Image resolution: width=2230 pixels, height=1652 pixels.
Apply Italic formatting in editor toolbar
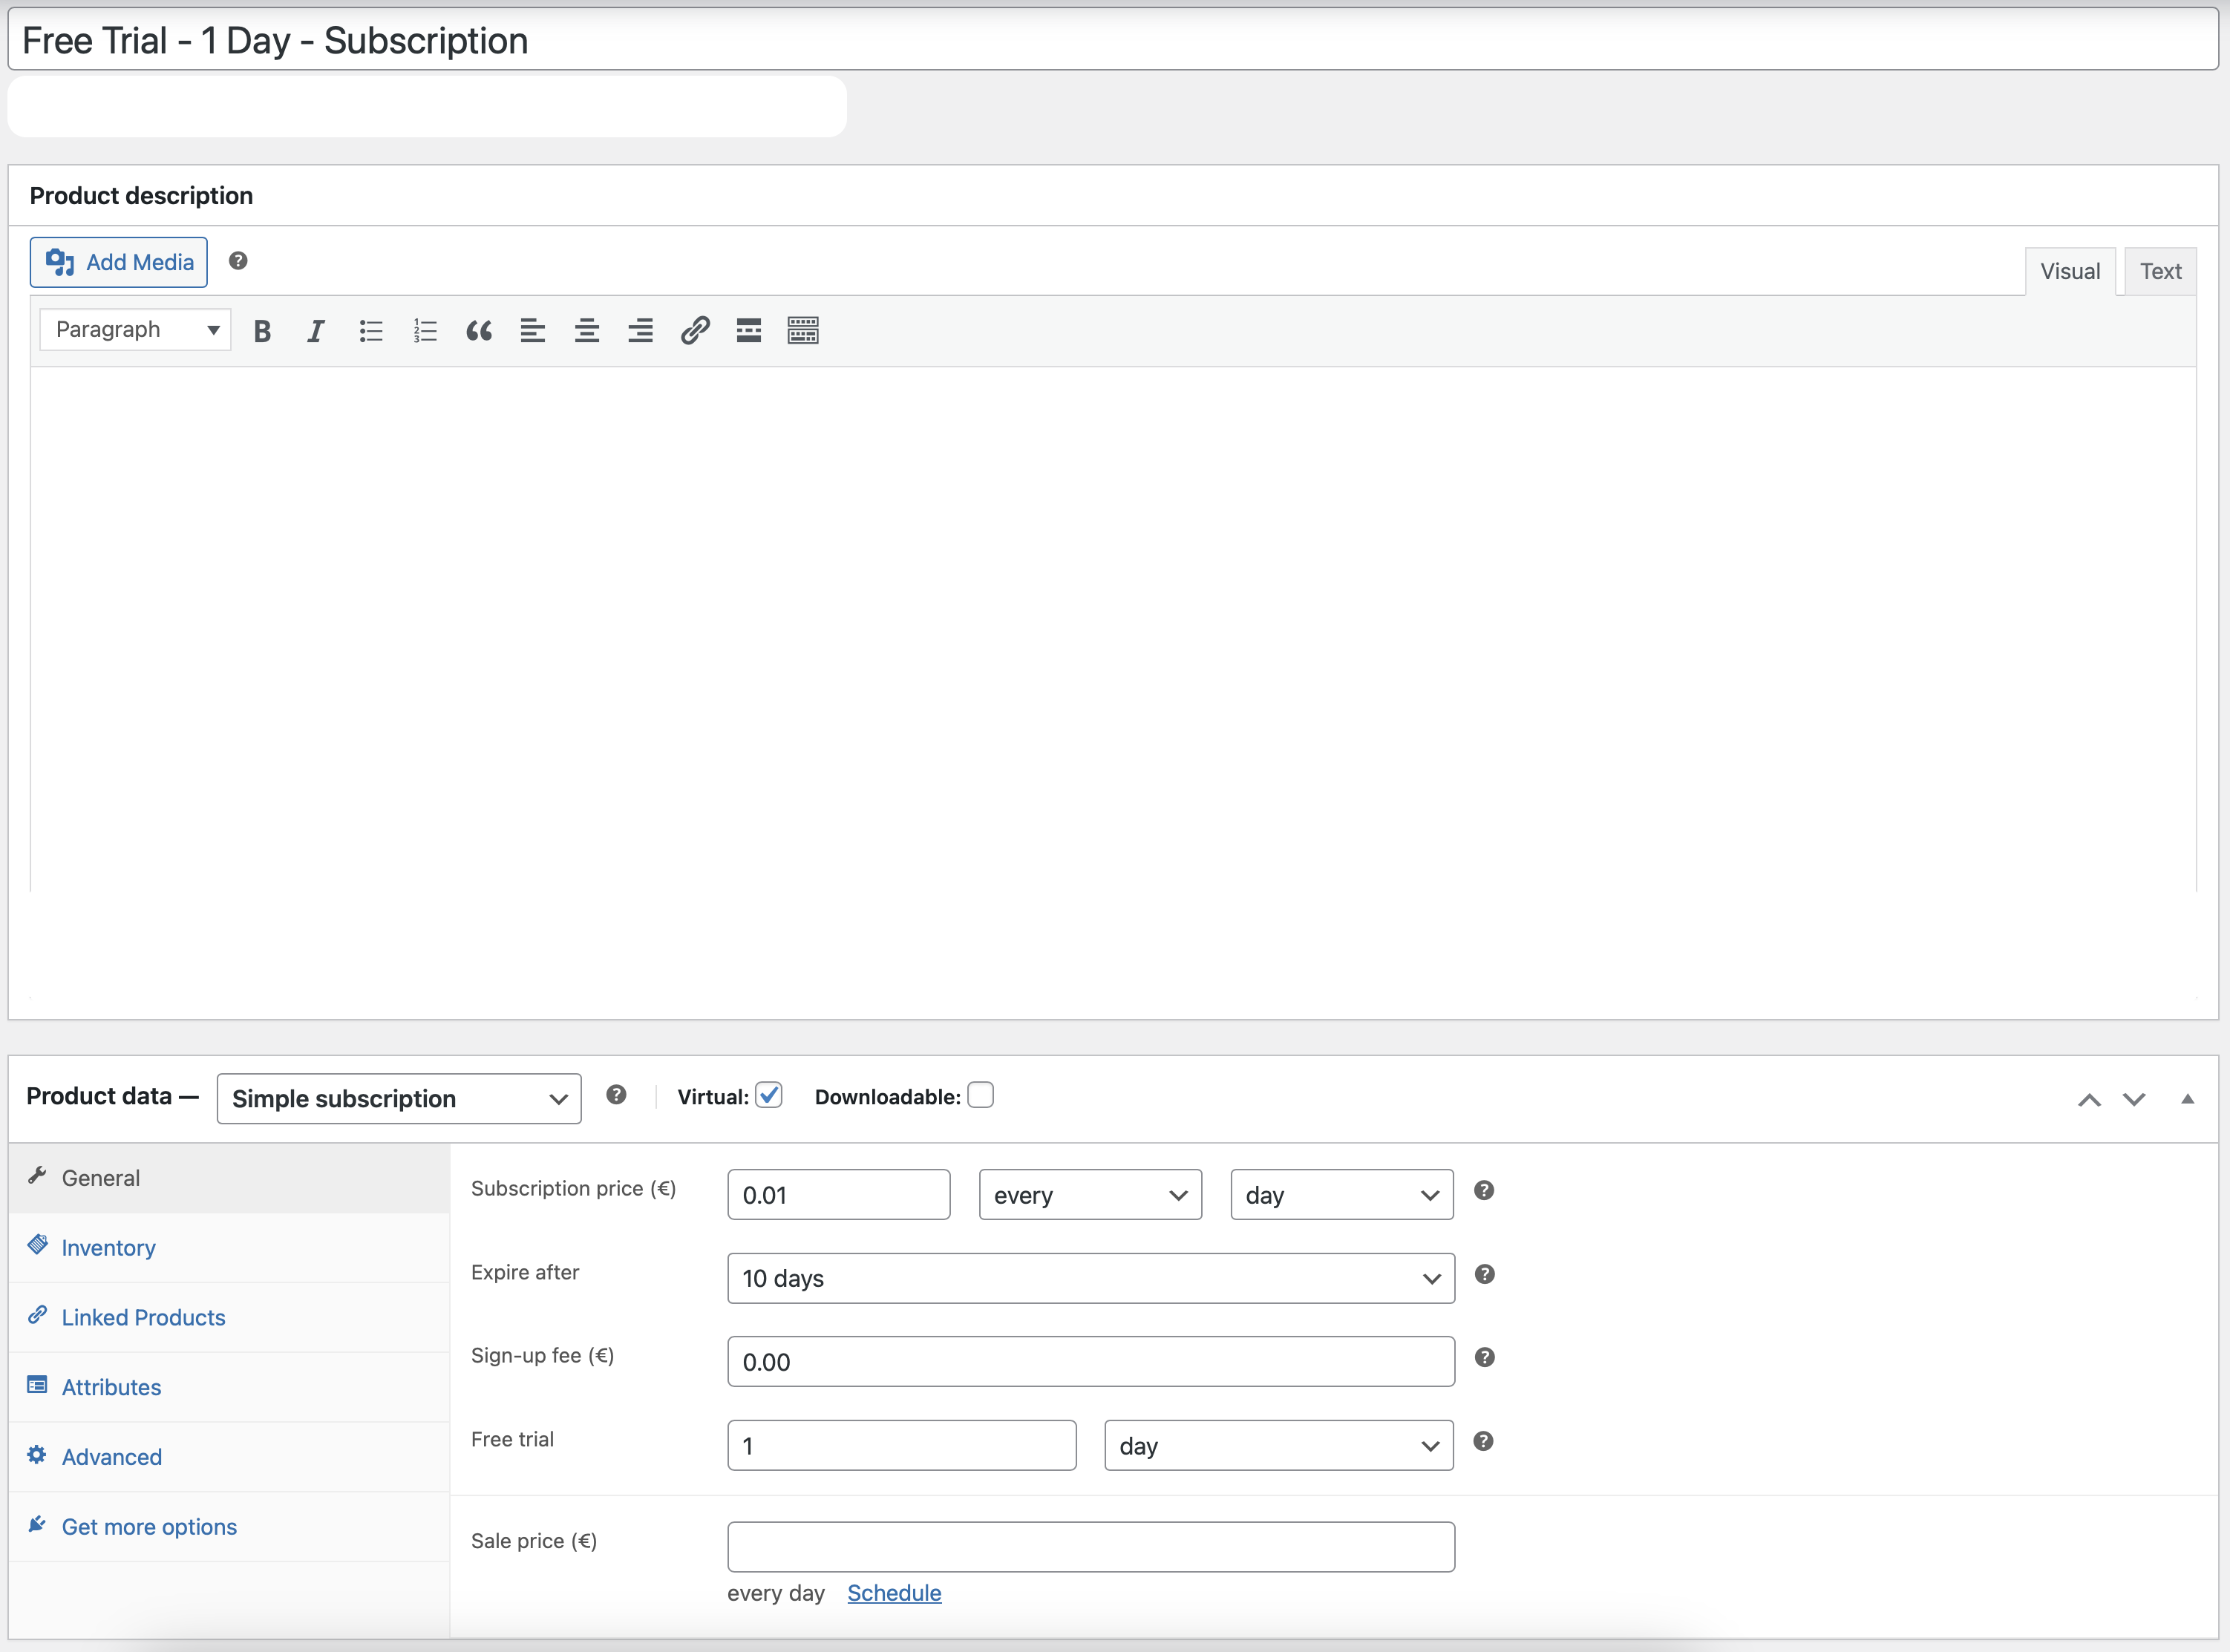point(316,331)
